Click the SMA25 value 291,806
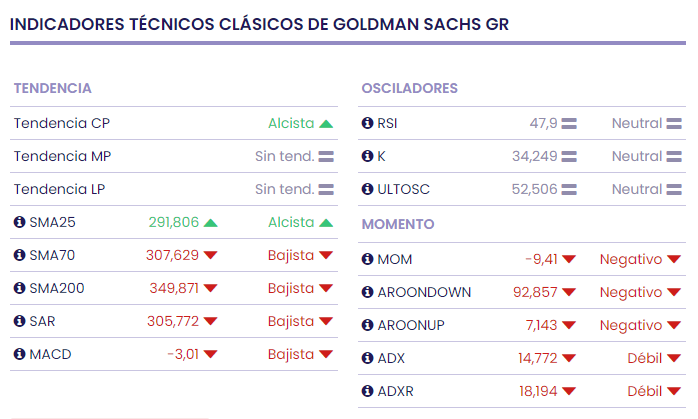698x419 pixels. pyautogui.click(x=174, y=222)
